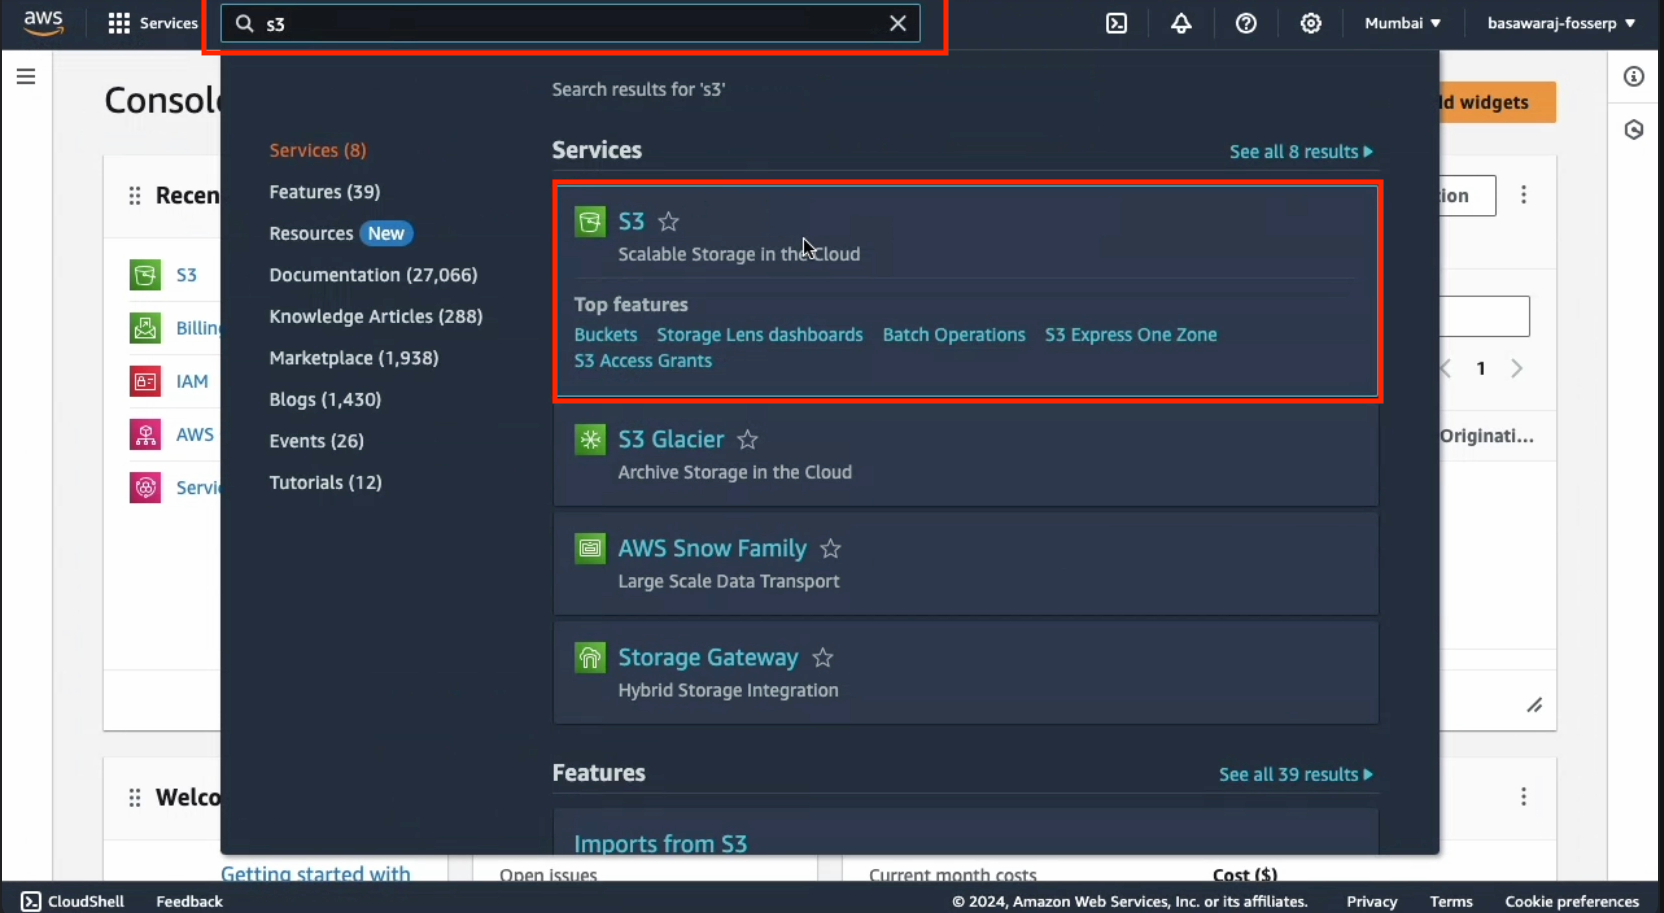This screenshot has width=1664, height=913.
Task: Click the AWS Snow Family icon
Action: pos(590,548)
